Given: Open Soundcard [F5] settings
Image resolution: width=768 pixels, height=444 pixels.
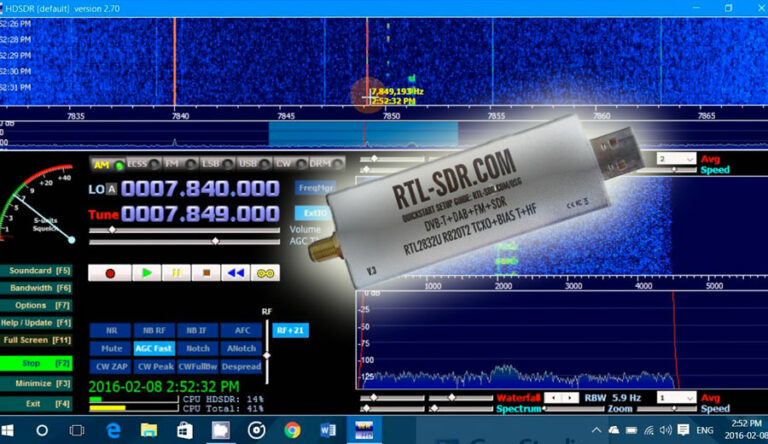Looking at the screenshot, I should tap(36, 271).
